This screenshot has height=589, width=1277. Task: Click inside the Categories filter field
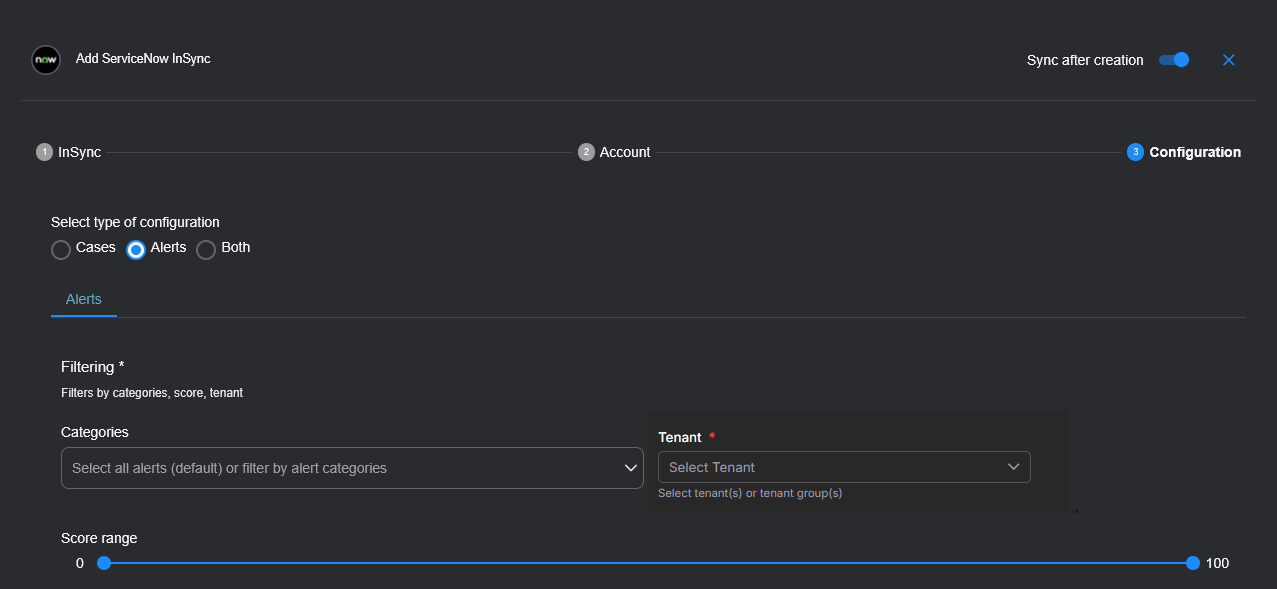point(340,468)
